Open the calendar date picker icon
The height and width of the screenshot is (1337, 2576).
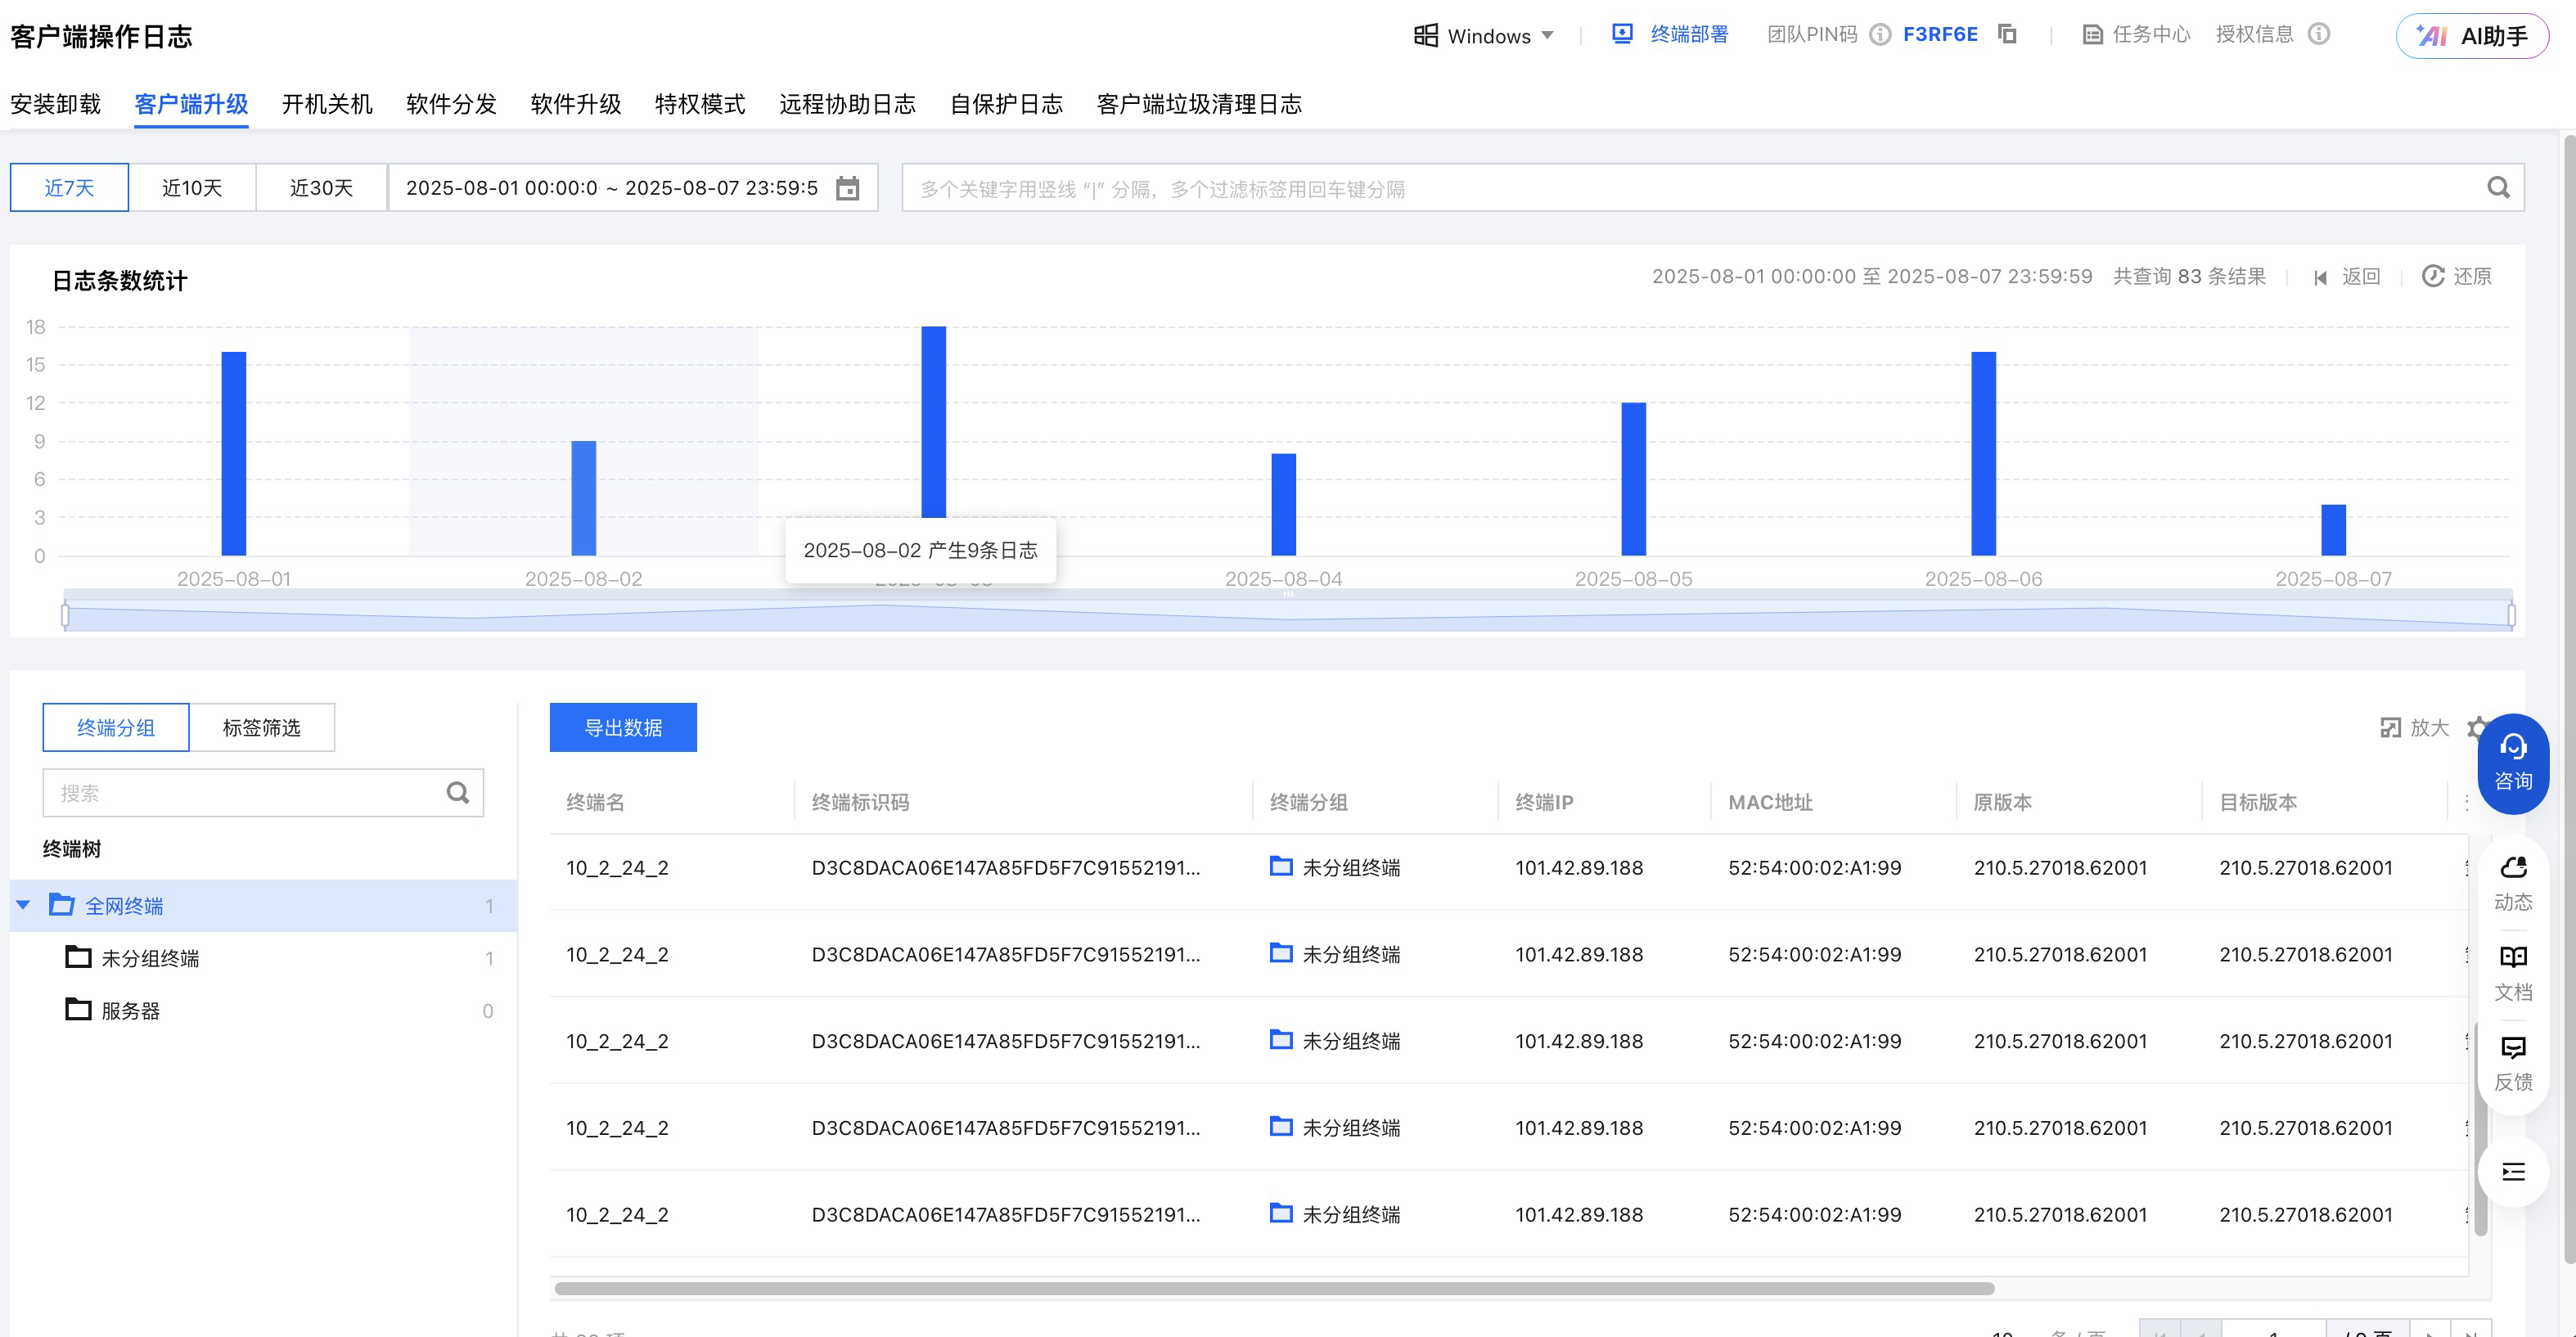[847, 188]
